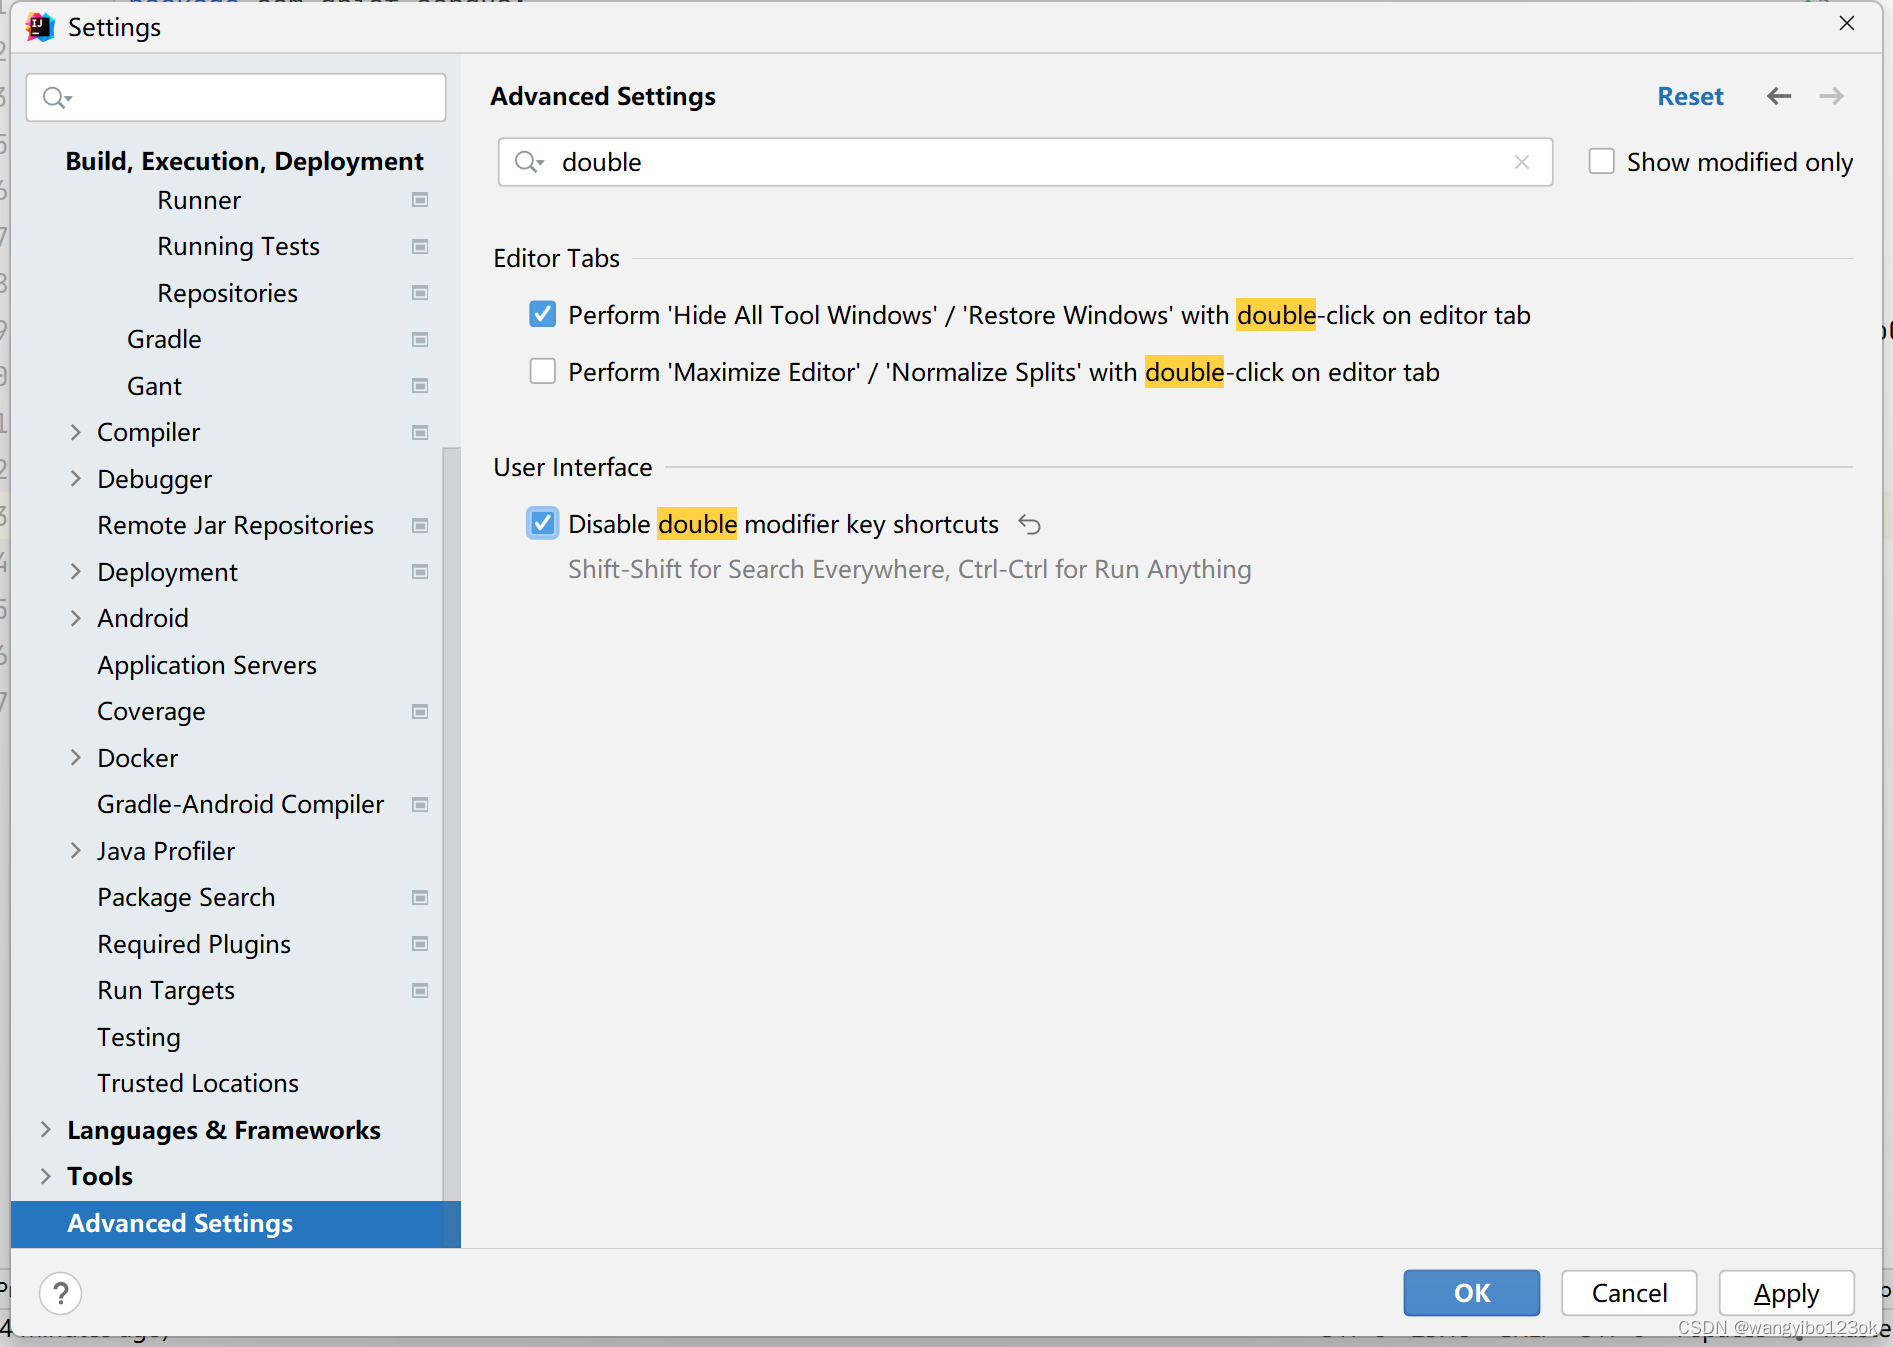Enable 'Maximize Editor' double-click option
Viewport: 1893px width, 1347px height.
tap(543, 372)
